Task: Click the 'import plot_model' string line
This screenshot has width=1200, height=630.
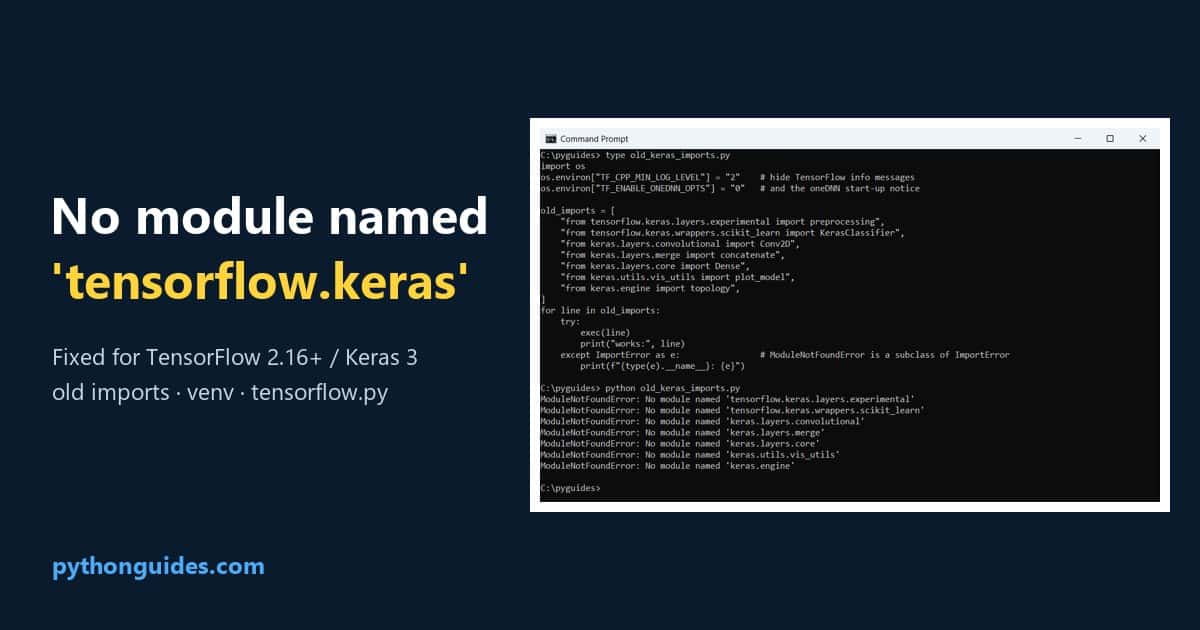Action: point(678,276)
